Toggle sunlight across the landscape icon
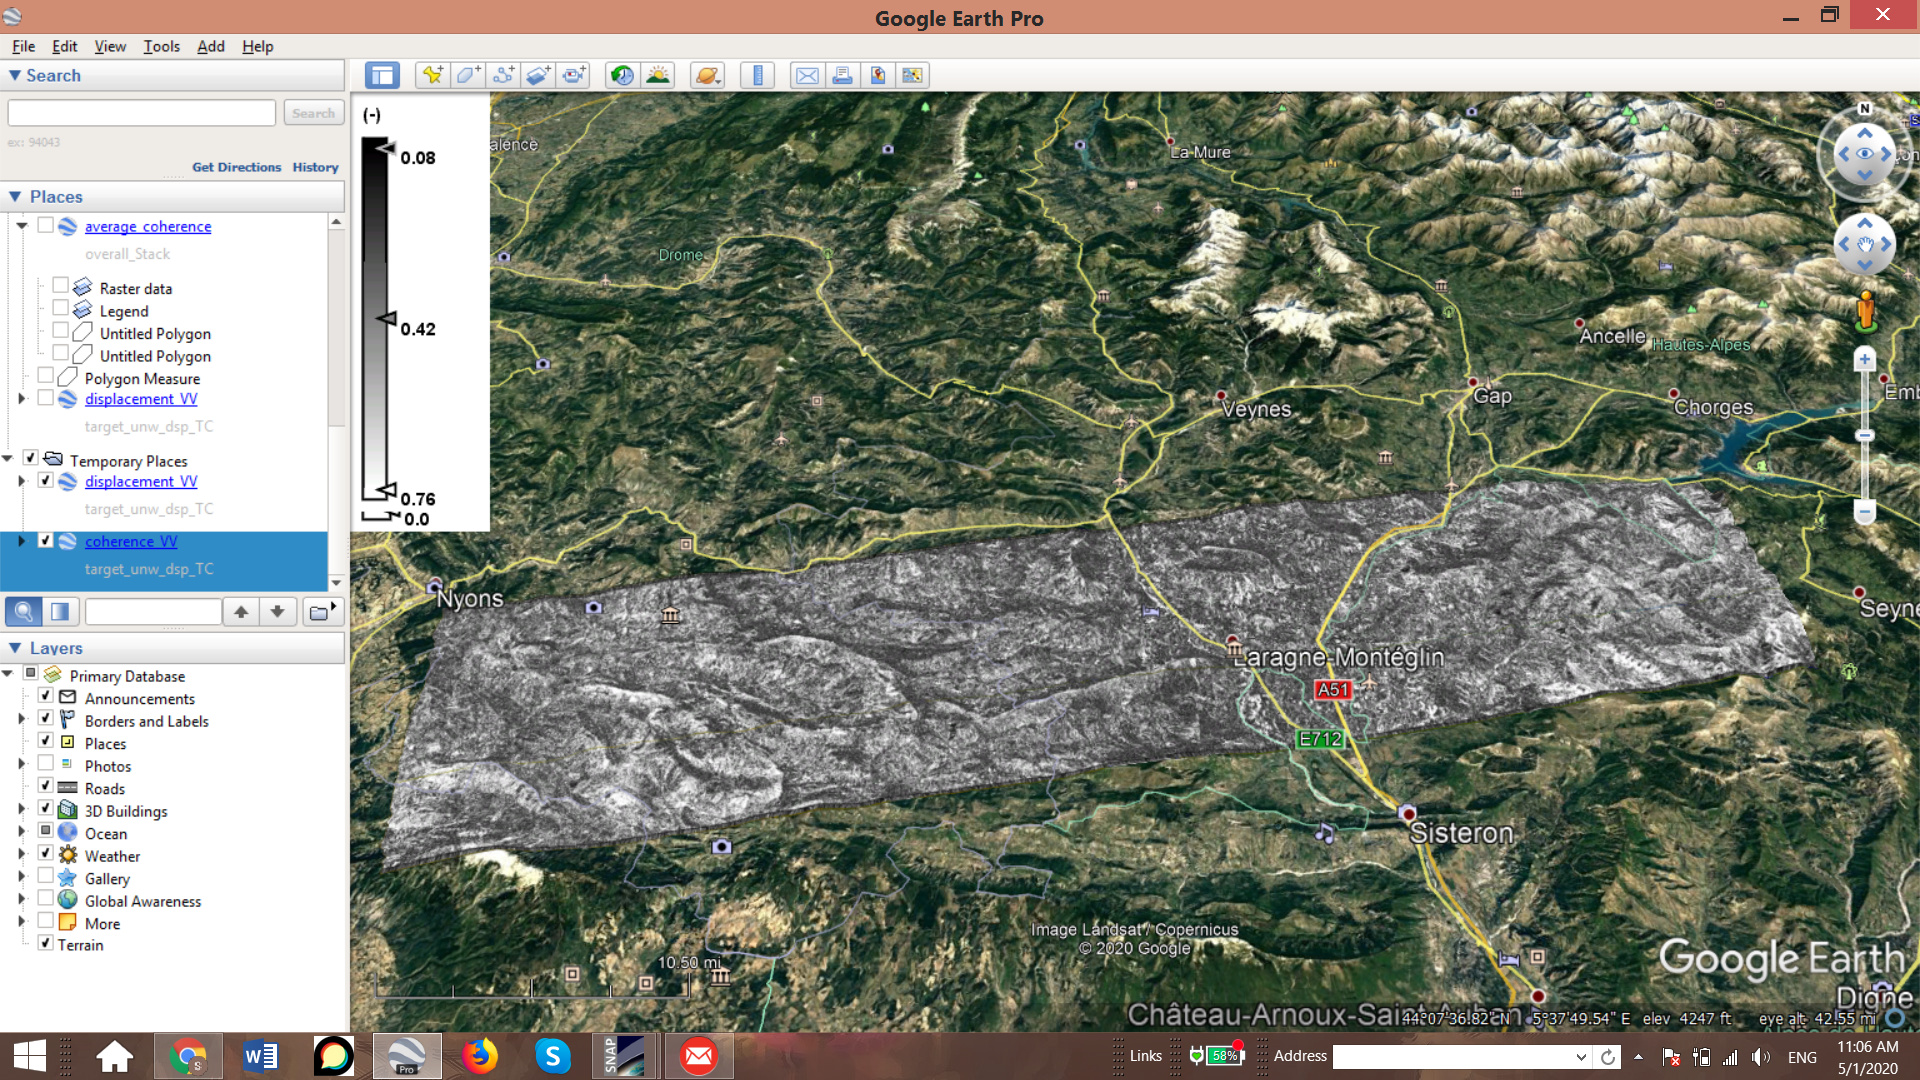The image size is (1920, 1080). (x=658, y=75)
